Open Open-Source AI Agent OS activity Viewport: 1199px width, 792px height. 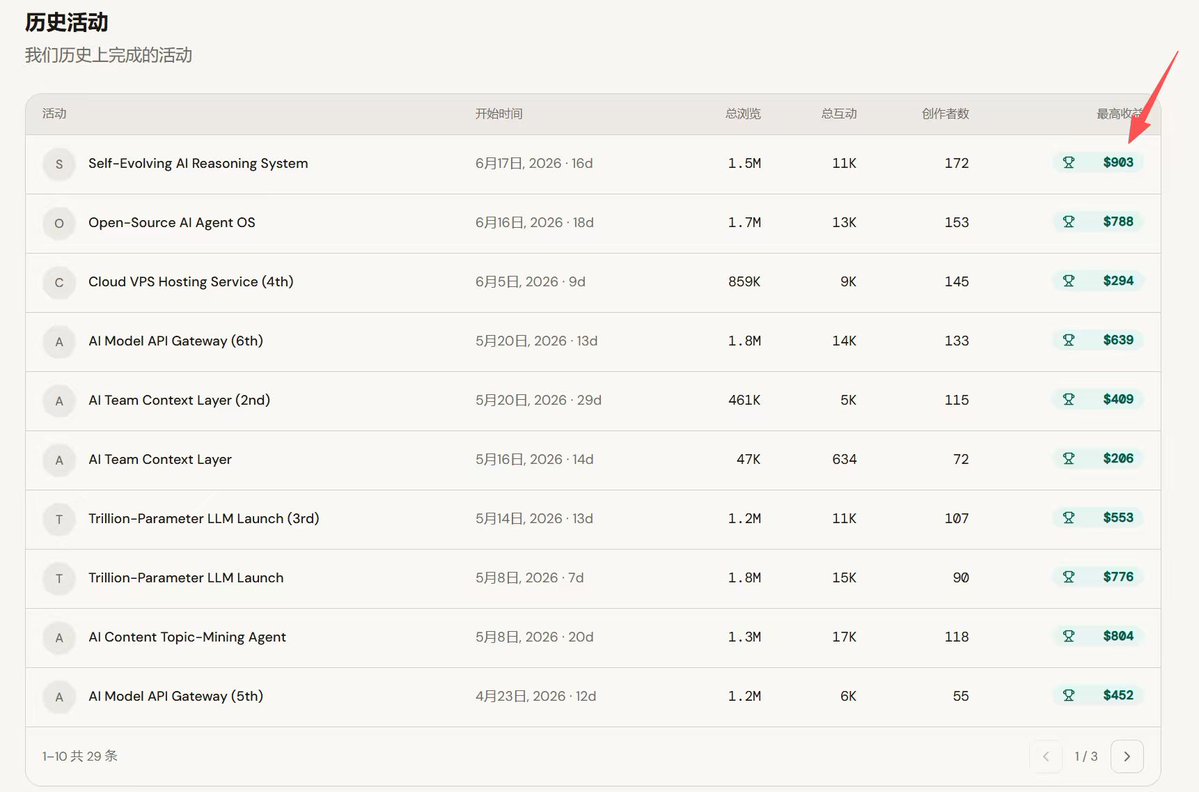tap(172, 222)
